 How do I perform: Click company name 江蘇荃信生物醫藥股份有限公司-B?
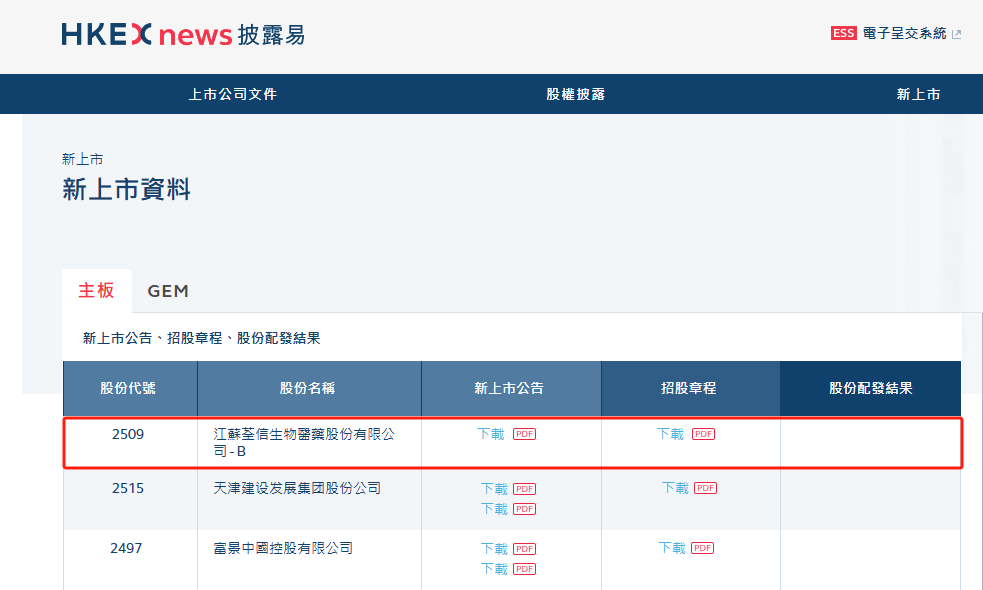click(x=304, y=442)
